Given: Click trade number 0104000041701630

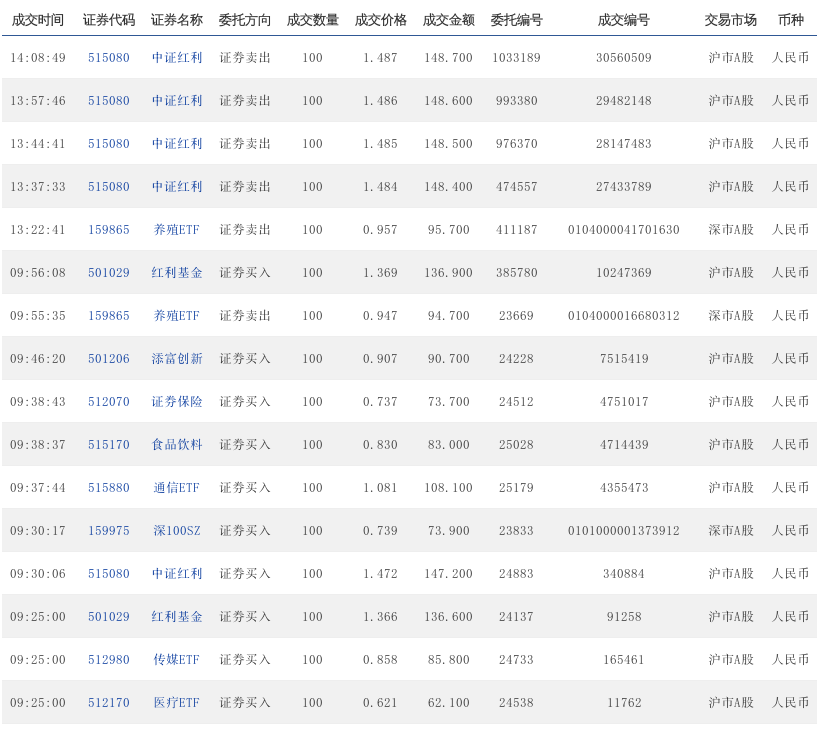Looking at the screenshot, I should [x=623, y=230].
